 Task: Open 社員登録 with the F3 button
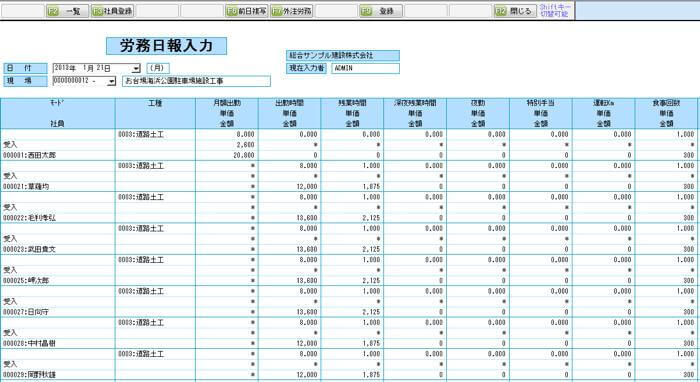tap(112, 11)
